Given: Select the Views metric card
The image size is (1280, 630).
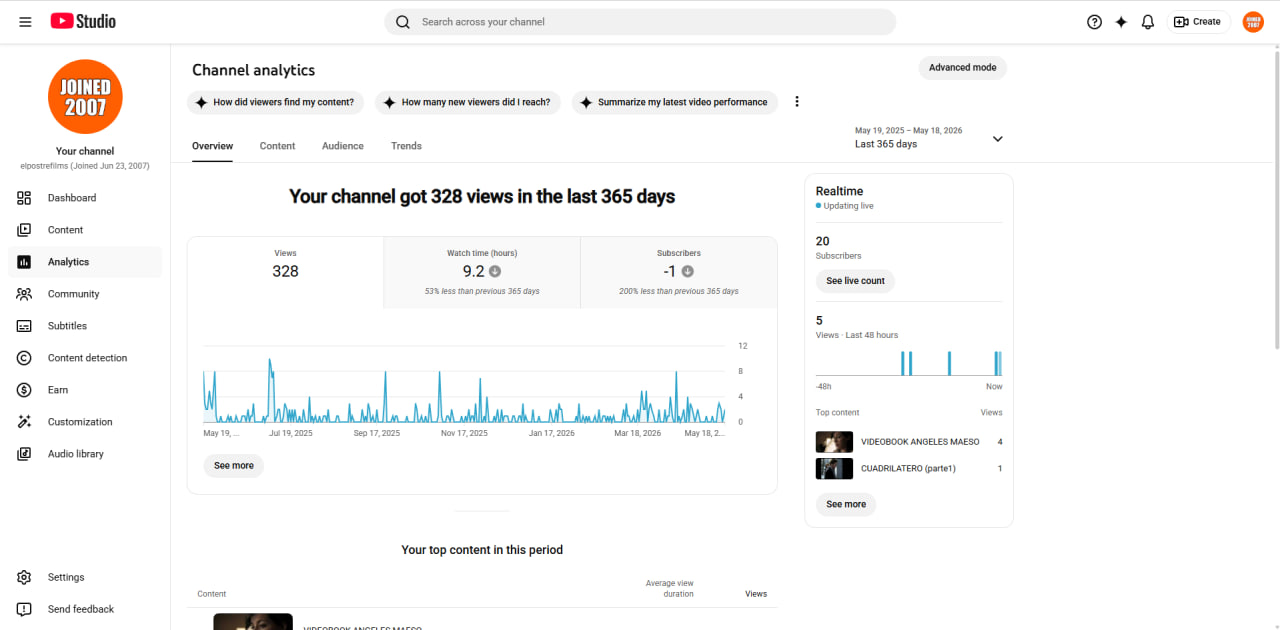Looking at the screenshot, I should coord(285,272).
